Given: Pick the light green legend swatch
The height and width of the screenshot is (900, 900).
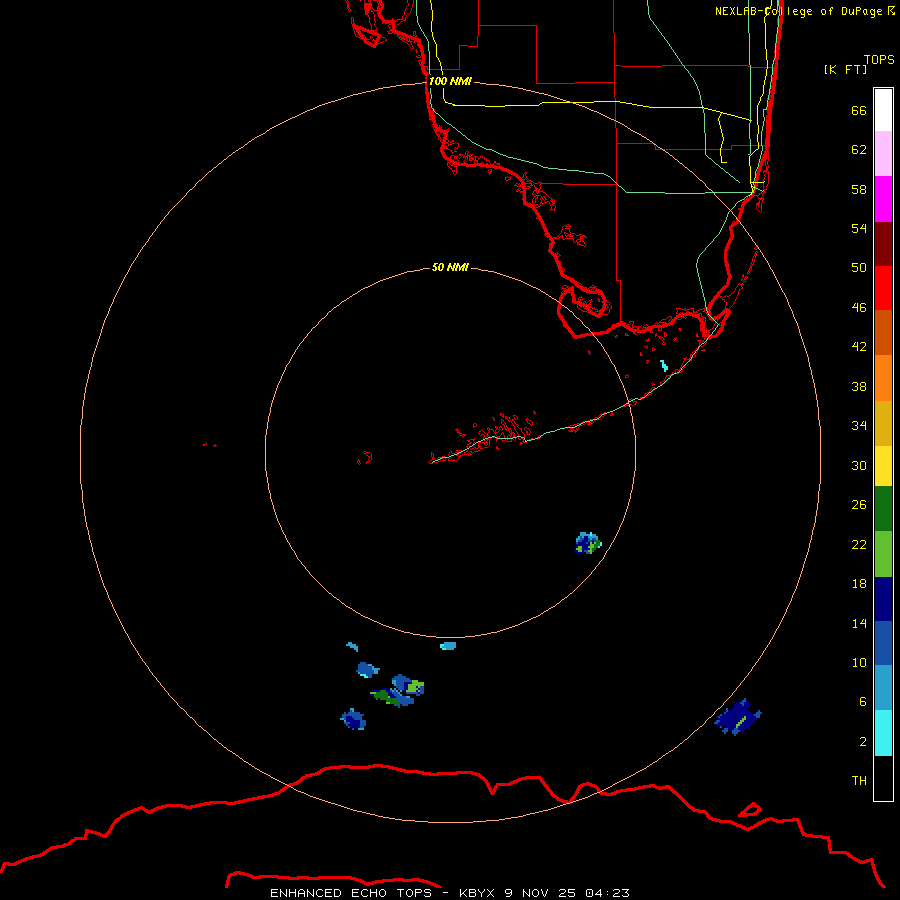Looking at the screenshot, I should pos(883,554).
